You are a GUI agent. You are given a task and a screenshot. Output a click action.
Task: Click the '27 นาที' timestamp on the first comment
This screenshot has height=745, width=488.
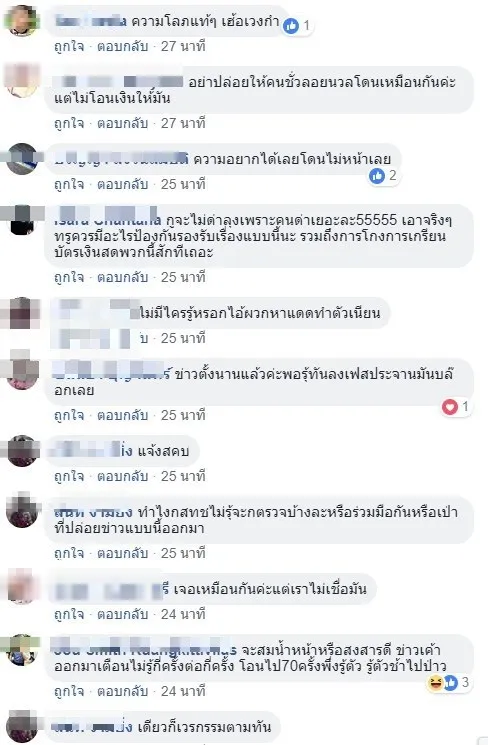point(183,47)
